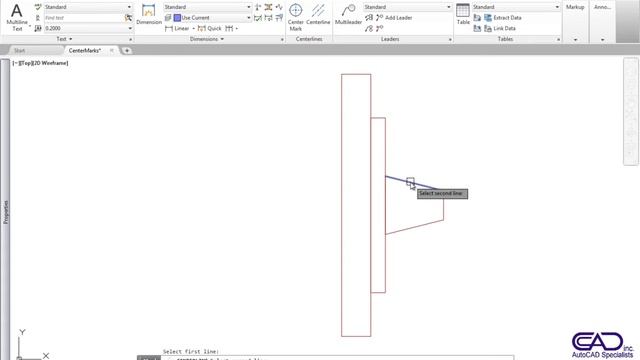The height and width of the screenshot is (360, 640).
Task: Click the Link Data label
Action: pyautogui.click(x=504, y=28)
